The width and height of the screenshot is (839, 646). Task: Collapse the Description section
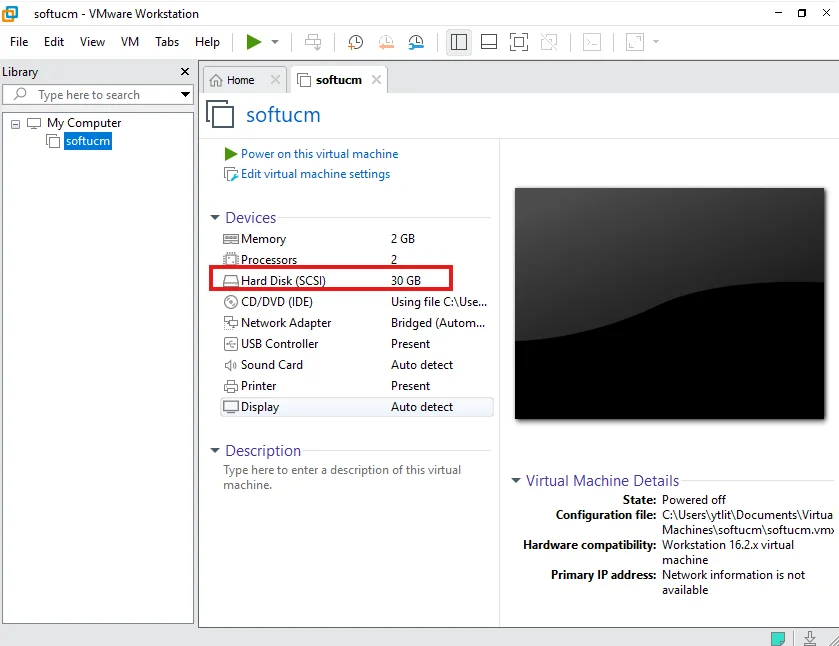click(x=215, y=451)
